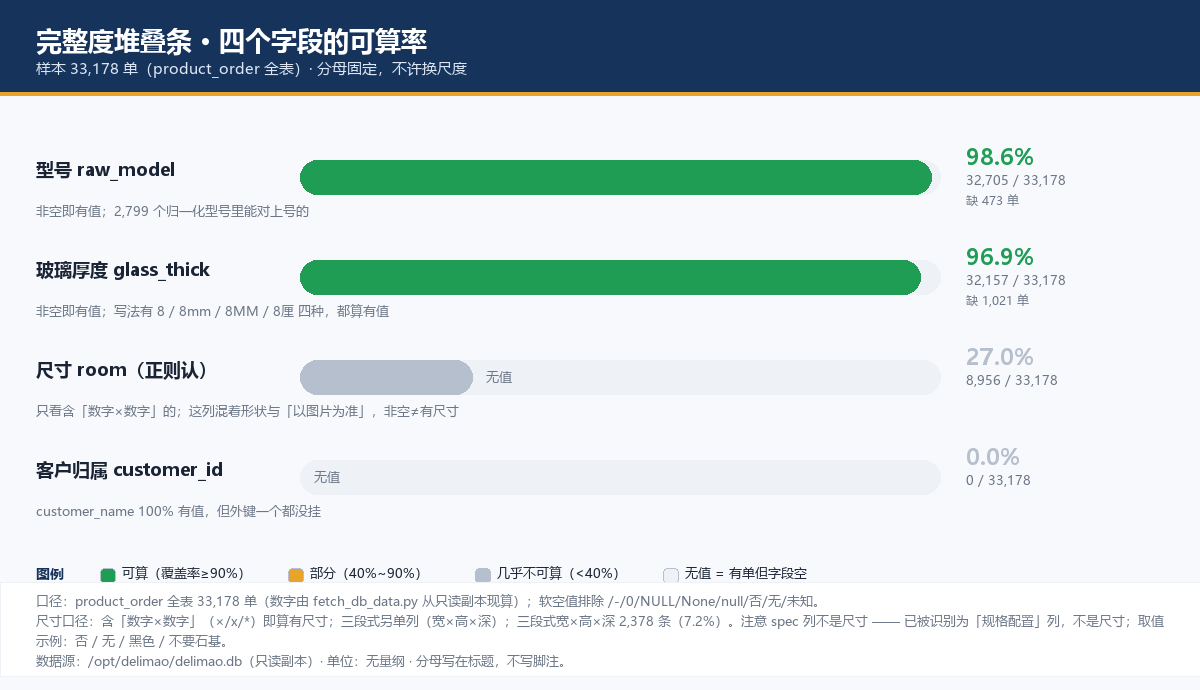
Task: Click the count 32,705 / 33,178
Action: click(x=1016, y=181)
